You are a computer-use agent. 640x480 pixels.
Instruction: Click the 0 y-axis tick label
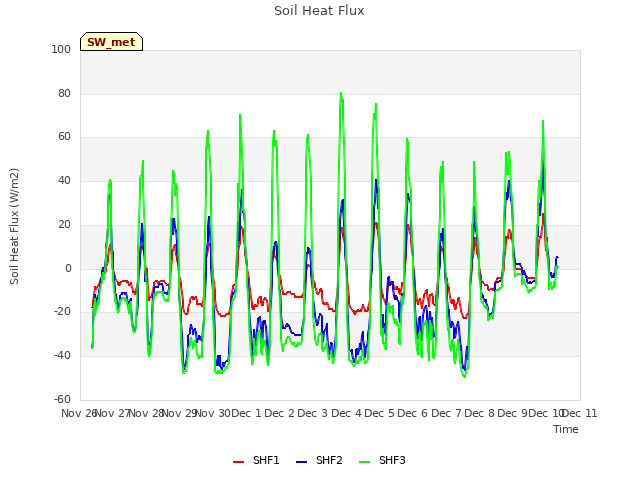[68, 268]
